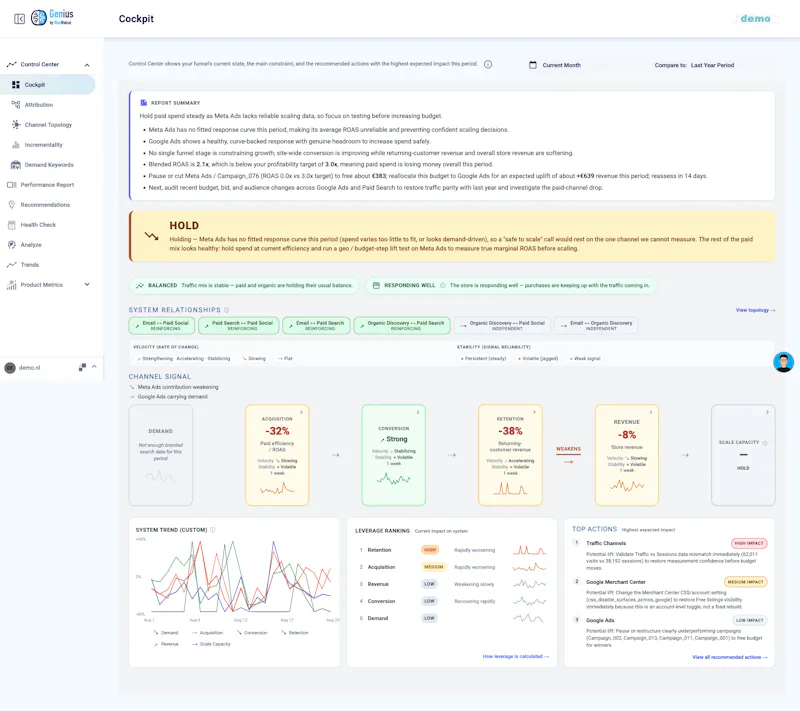Viewport: 800px width, 711px height.
Task: Open the Google Ads top action item
Action: point(671,633)
